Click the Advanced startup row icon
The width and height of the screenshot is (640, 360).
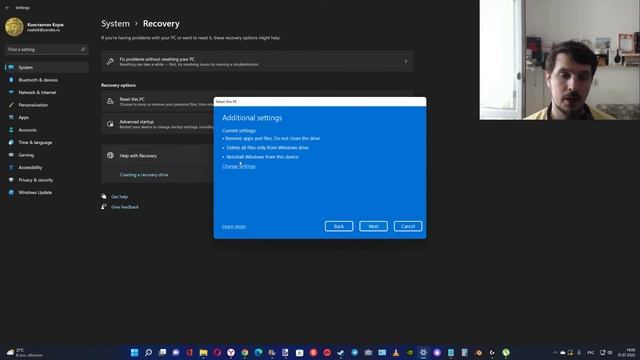[110, 124]
